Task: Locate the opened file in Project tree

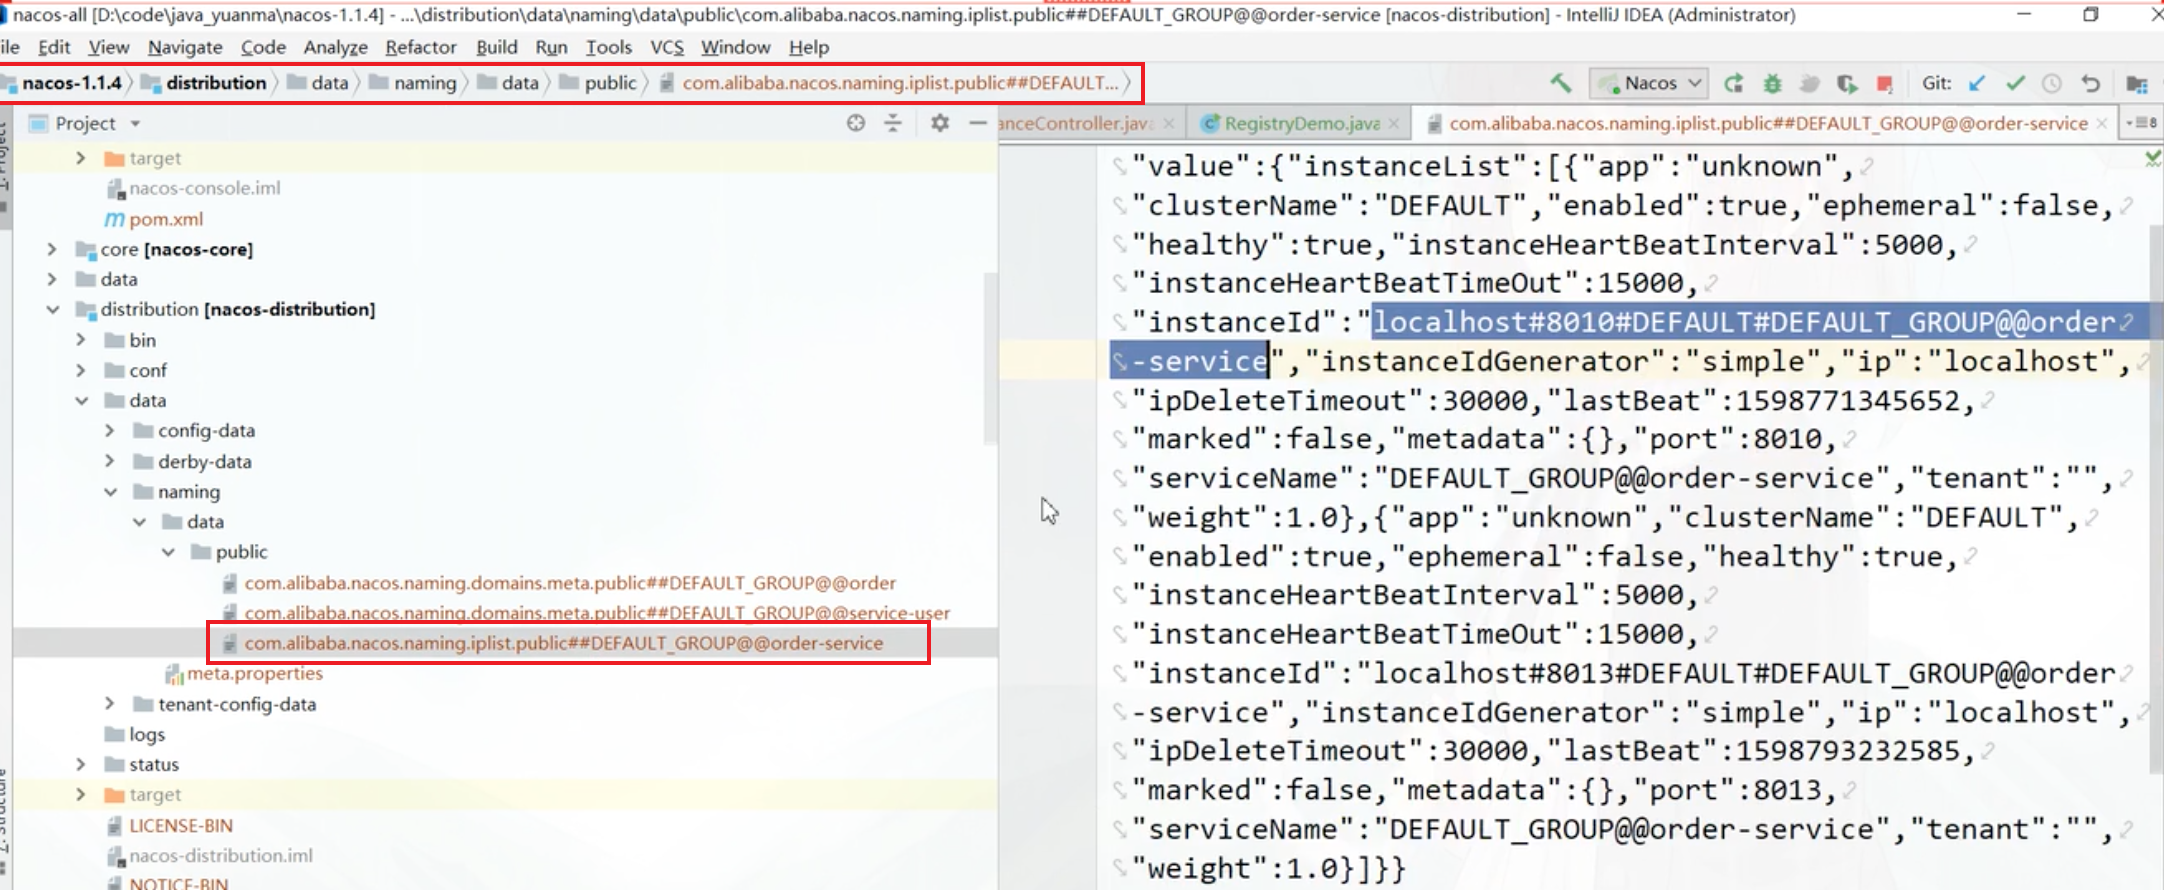Action: click(856, 123)
